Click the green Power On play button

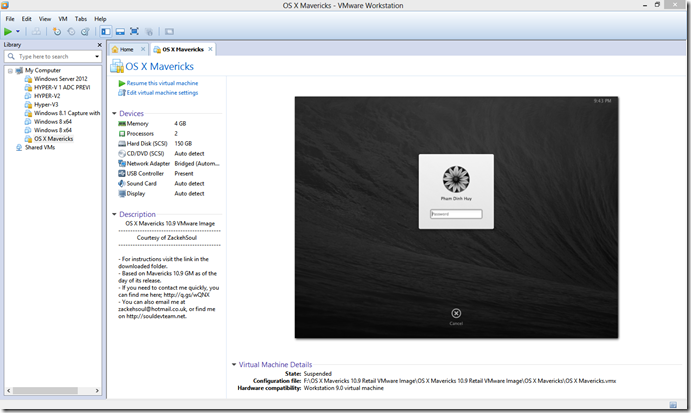[x=8, y=31]
